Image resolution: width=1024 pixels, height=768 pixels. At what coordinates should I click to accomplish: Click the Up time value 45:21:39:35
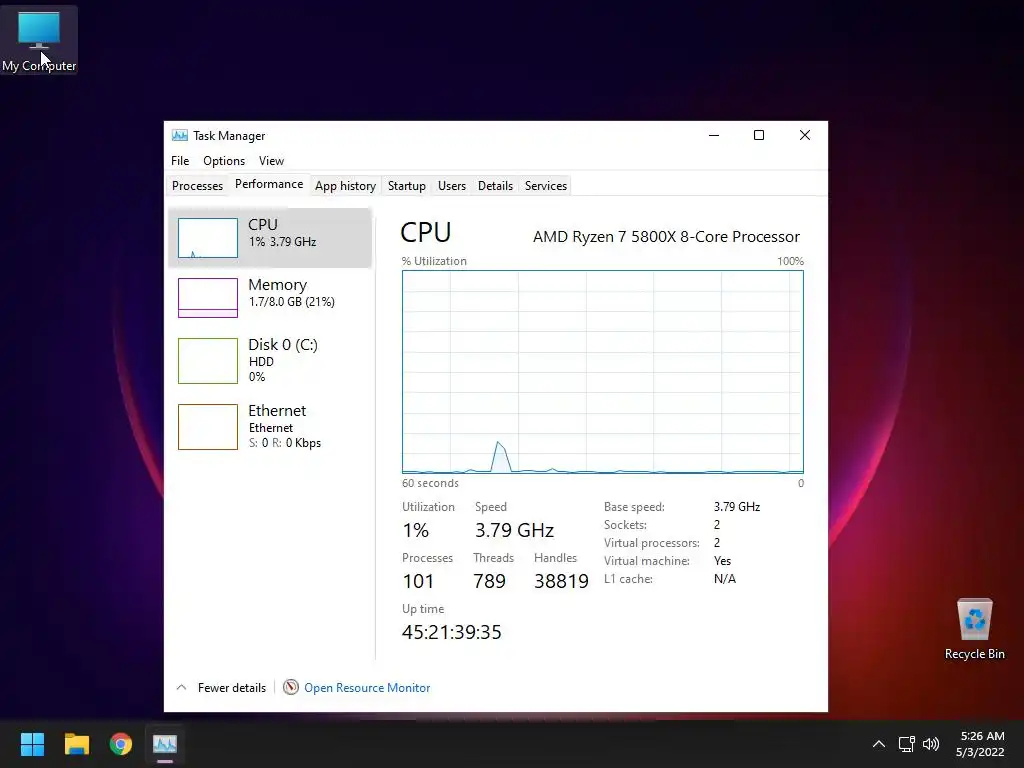tap(451, 632)
